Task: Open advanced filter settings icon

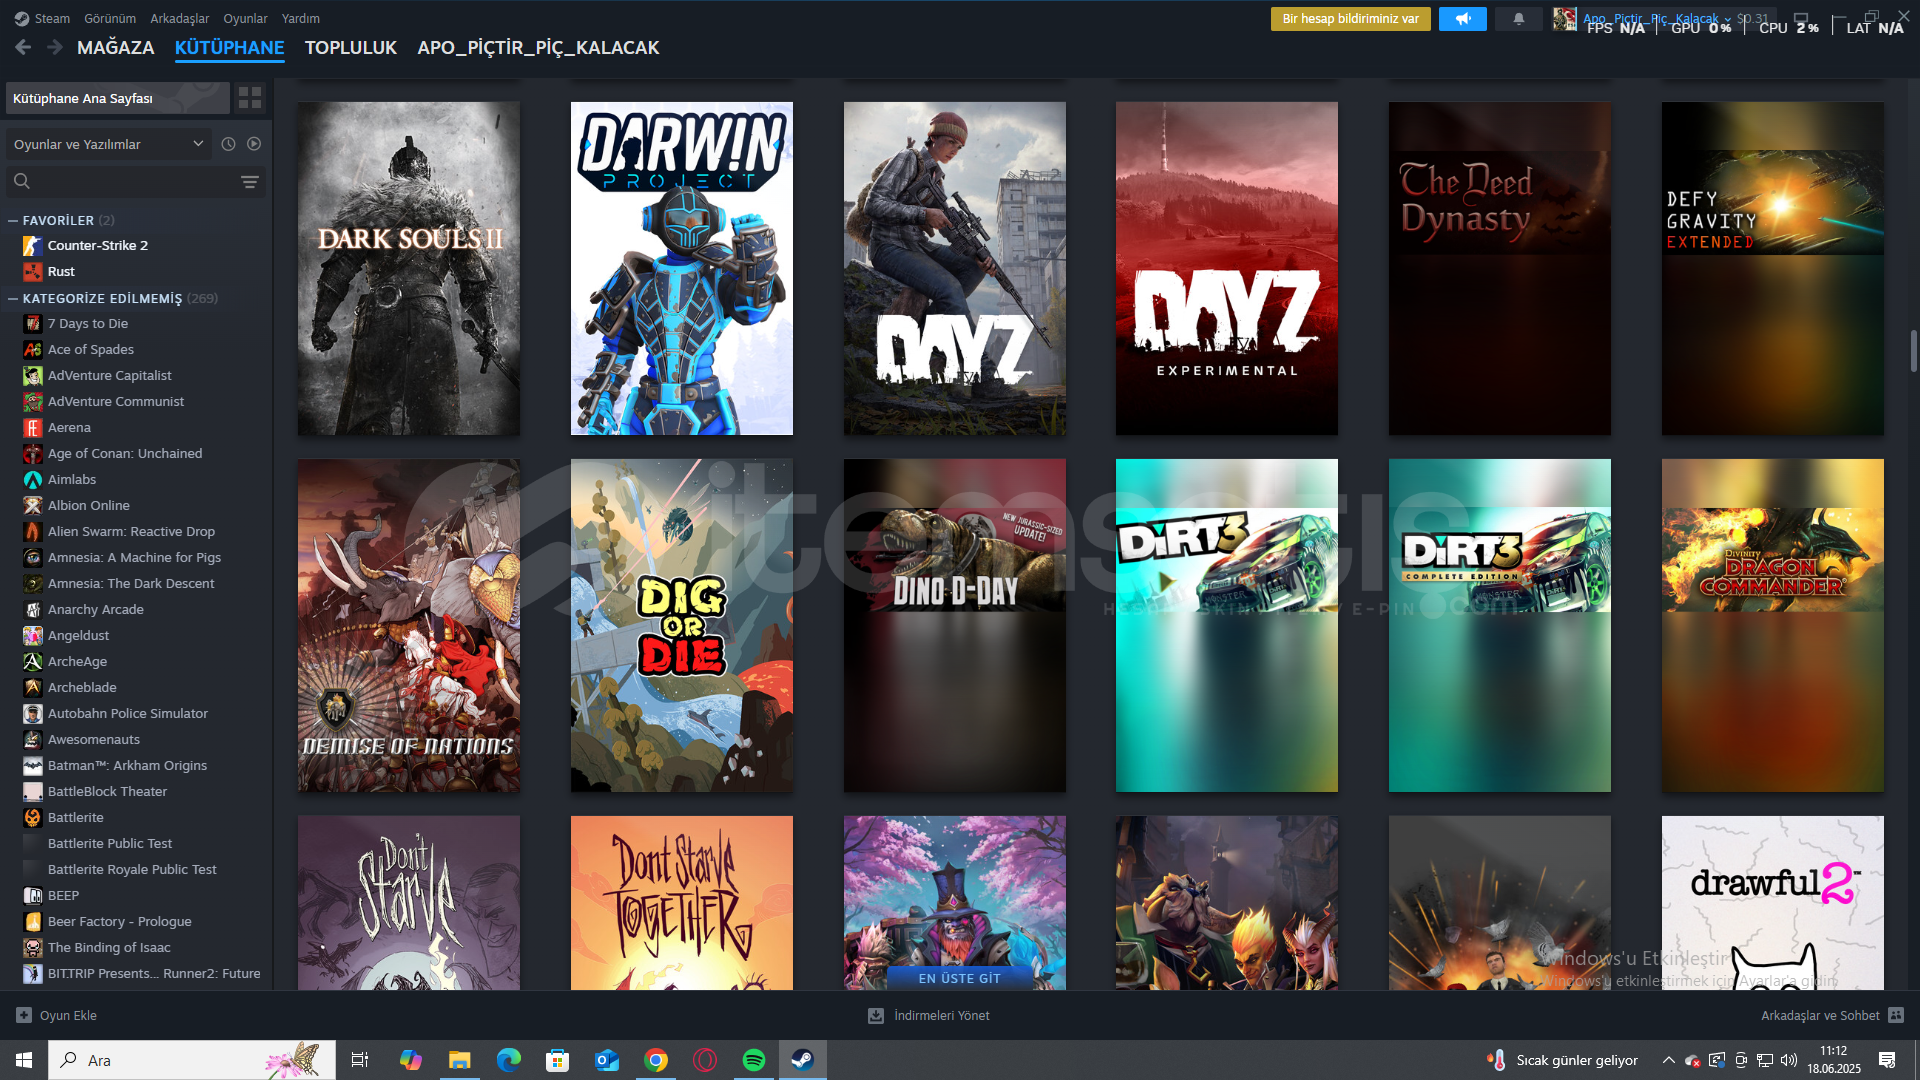Action: (250, 182)
